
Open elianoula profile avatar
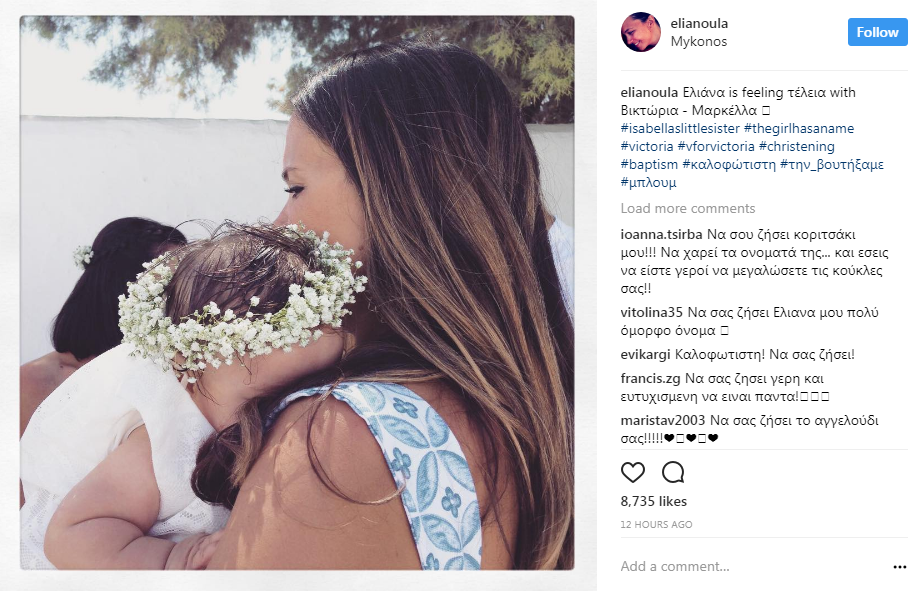[x=641, y=32]
